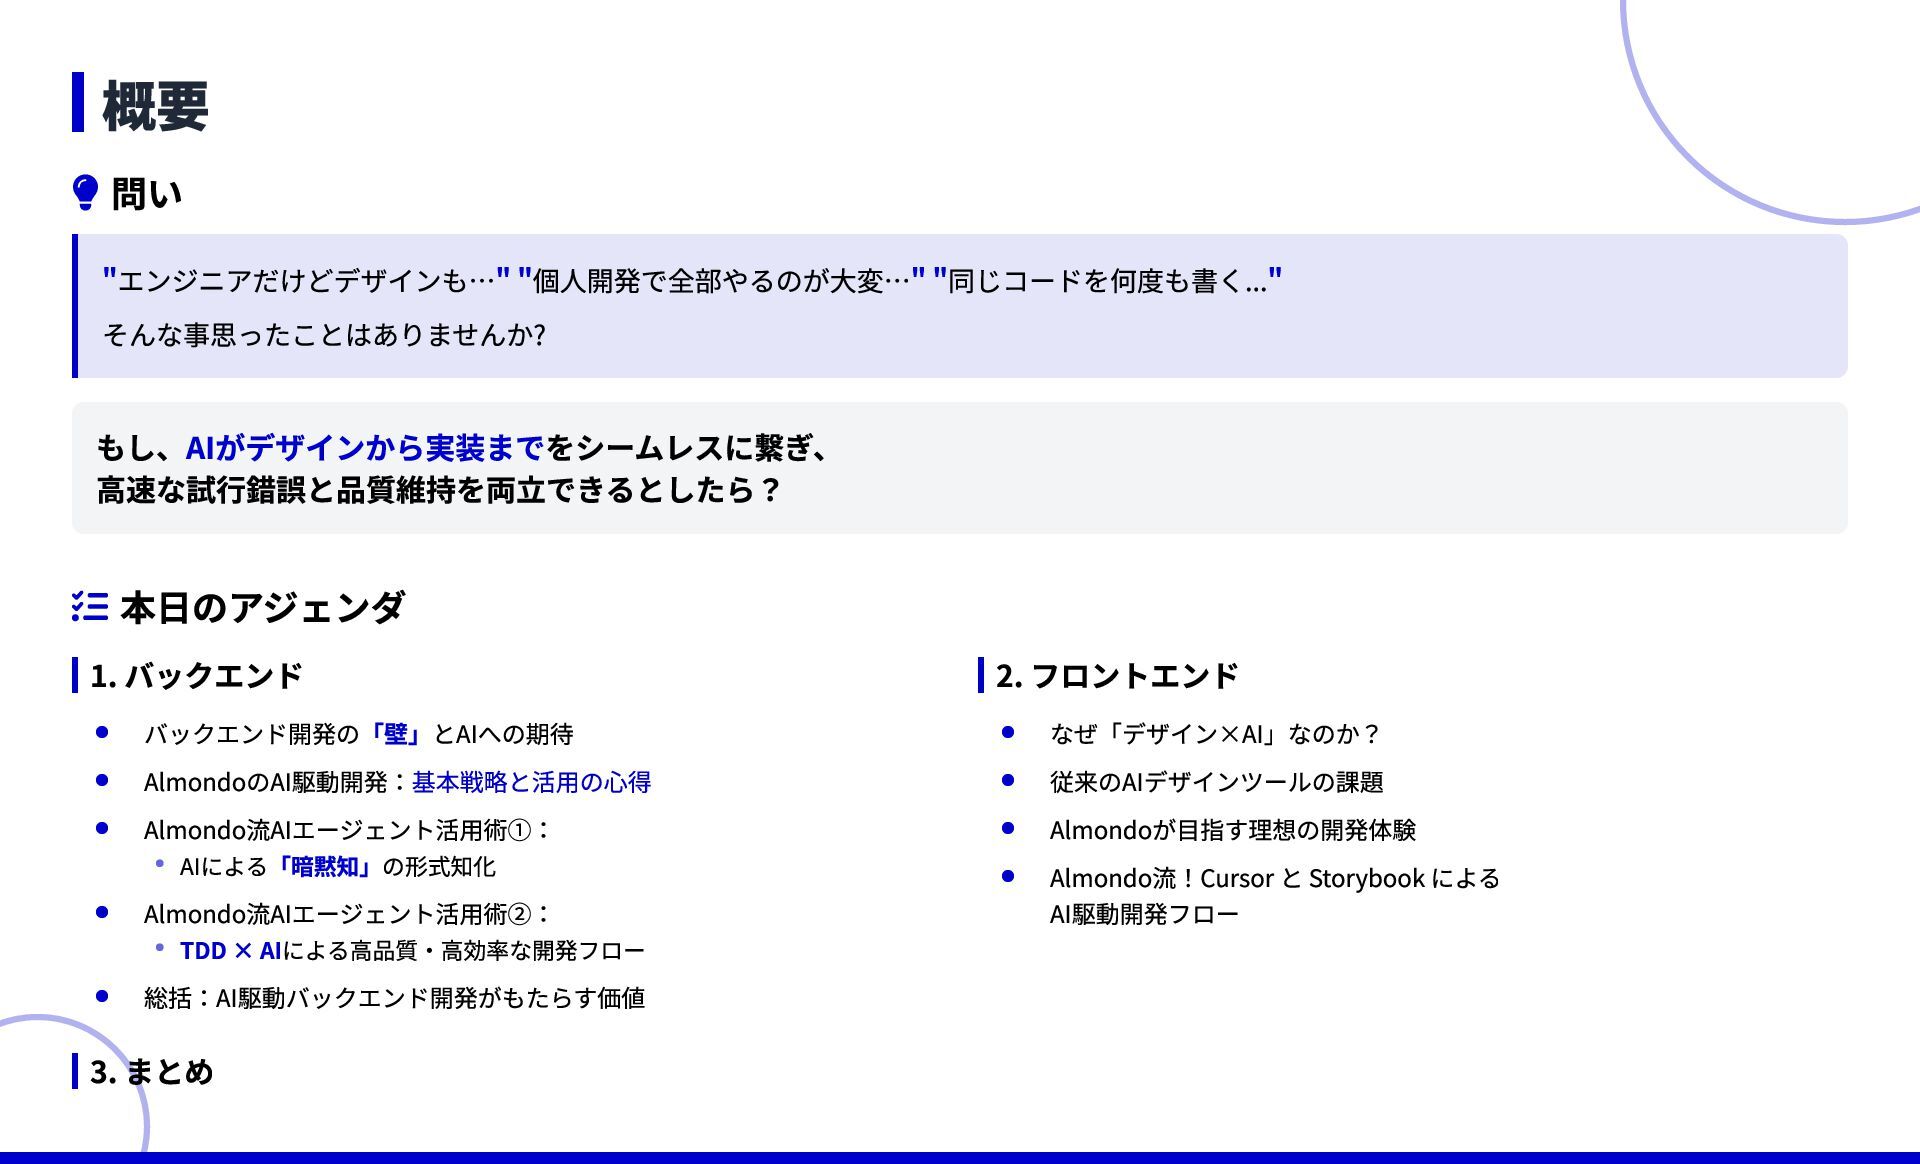Viewport: 1920px width, 1164px height.
Task: Select the 1. バックエンド section heading
Action: pos(196,676)
